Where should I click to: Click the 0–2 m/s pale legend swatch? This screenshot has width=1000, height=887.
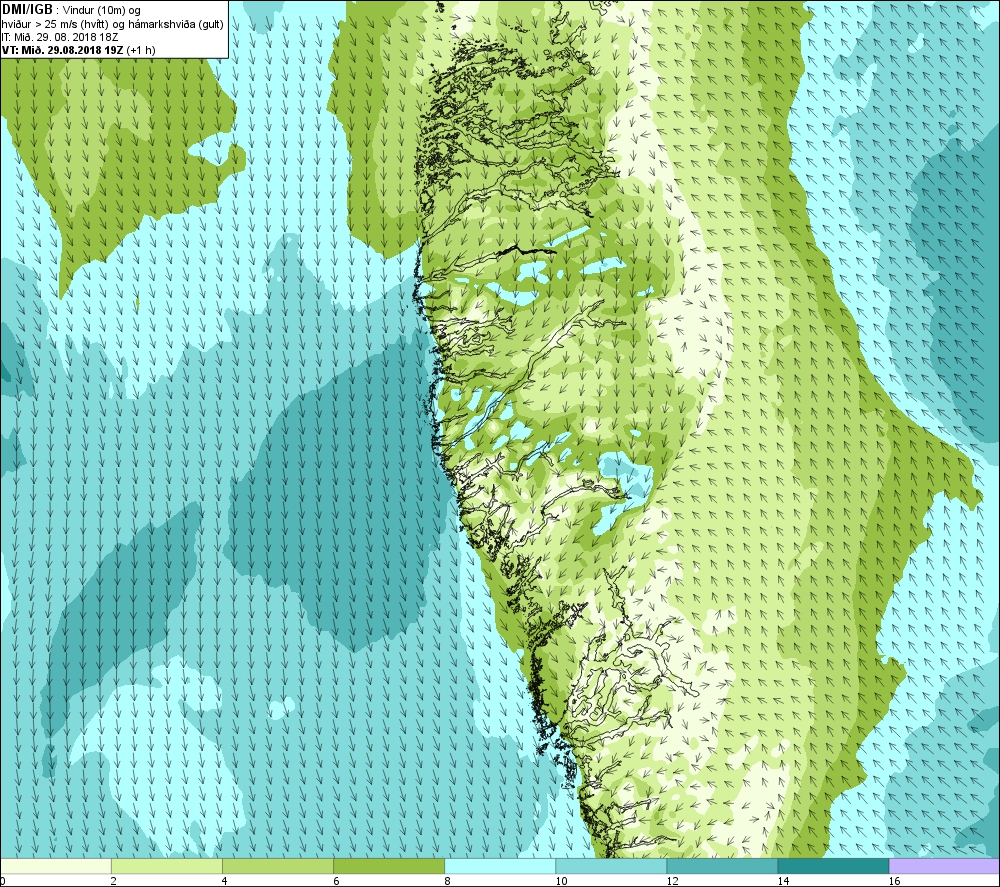pyautogui.click(x=55, y=866)
